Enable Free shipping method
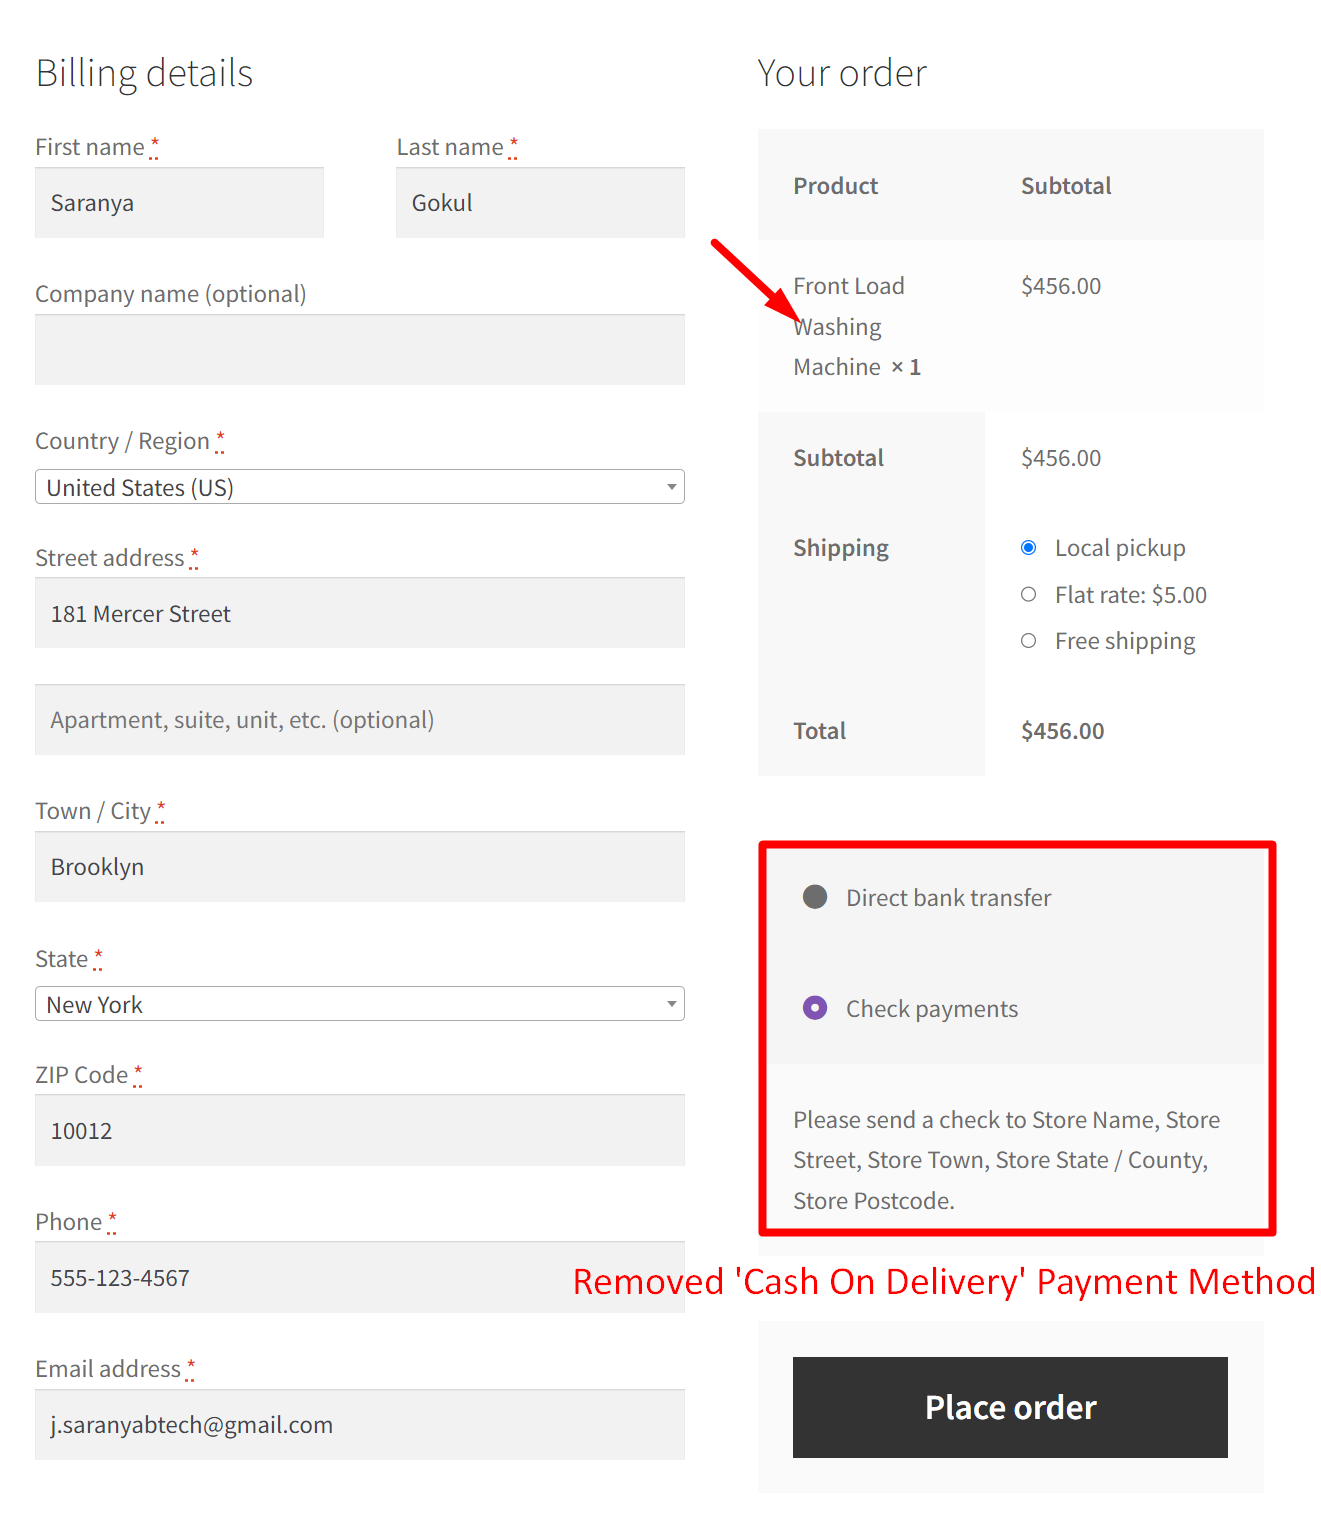Screen dimensions: 1321x1518 (x=1029, y=641)
